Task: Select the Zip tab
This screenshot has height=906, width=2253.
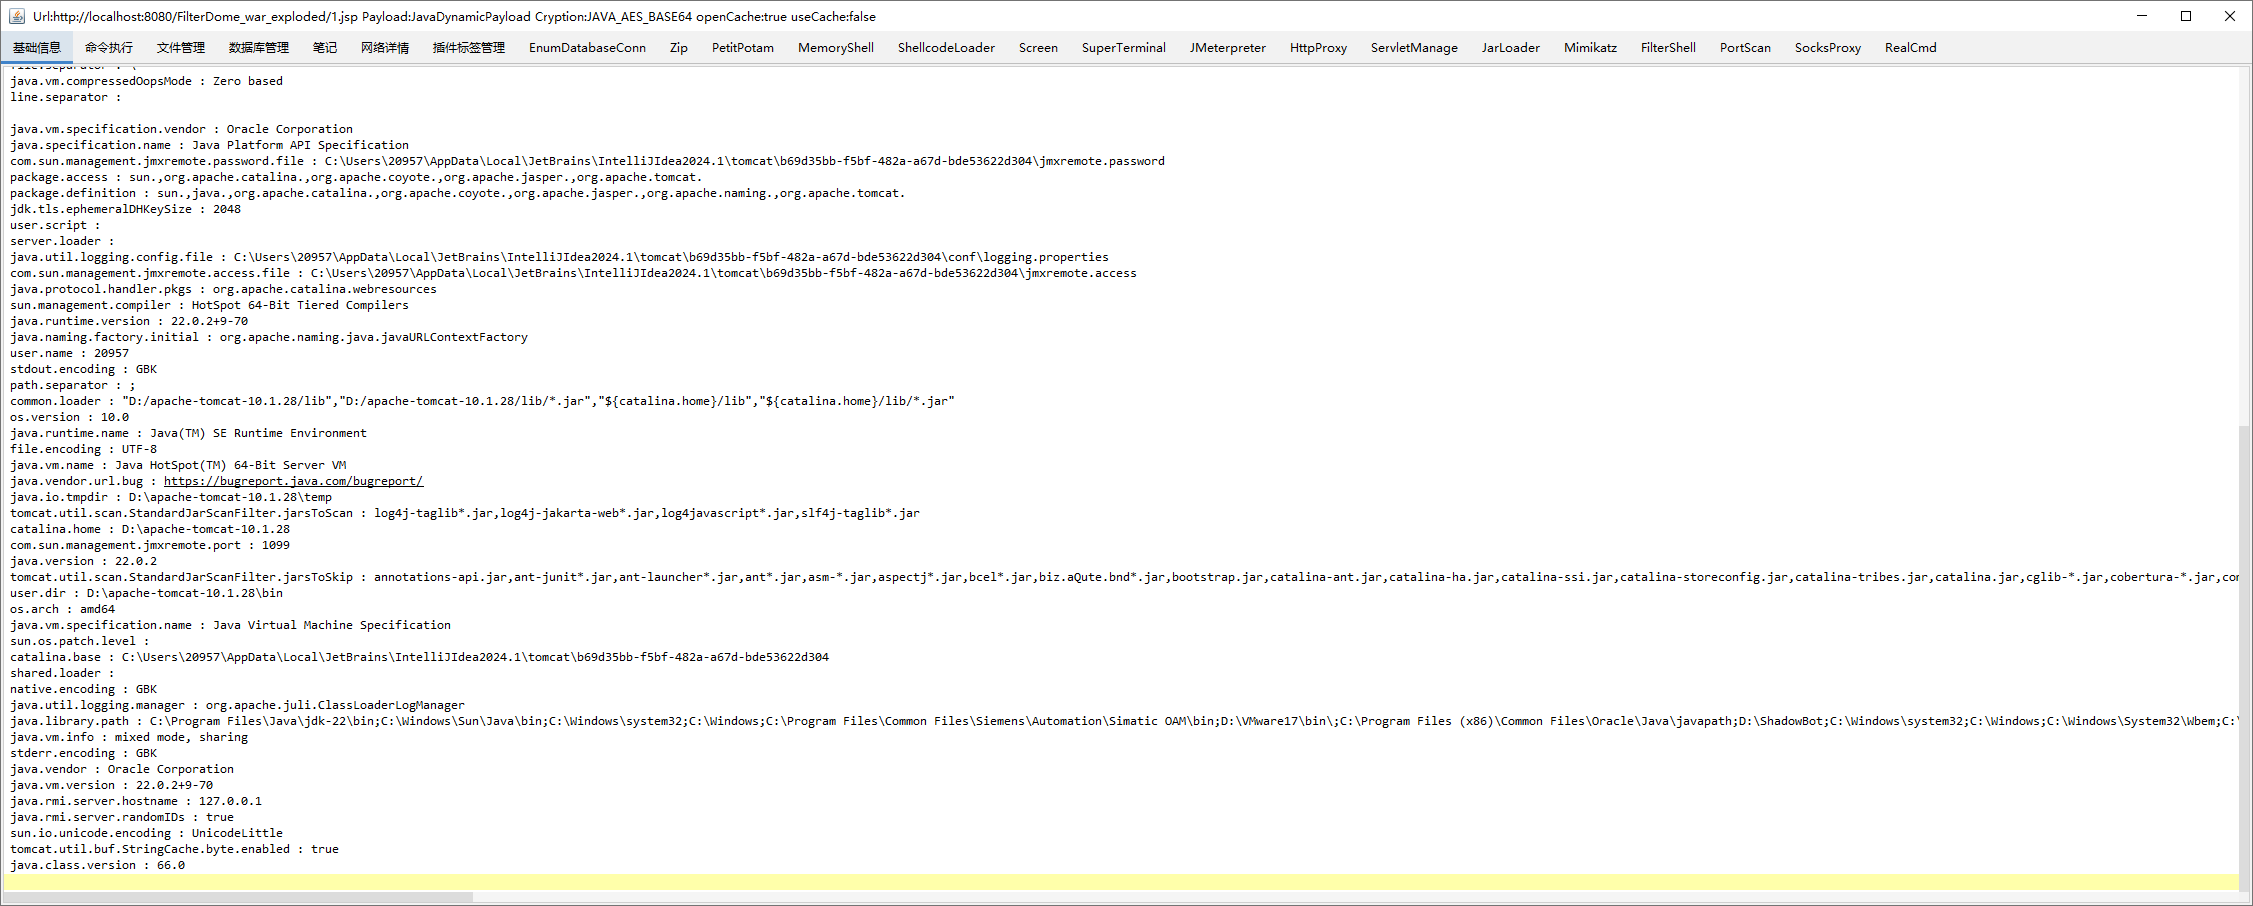Action: (678, 48)
